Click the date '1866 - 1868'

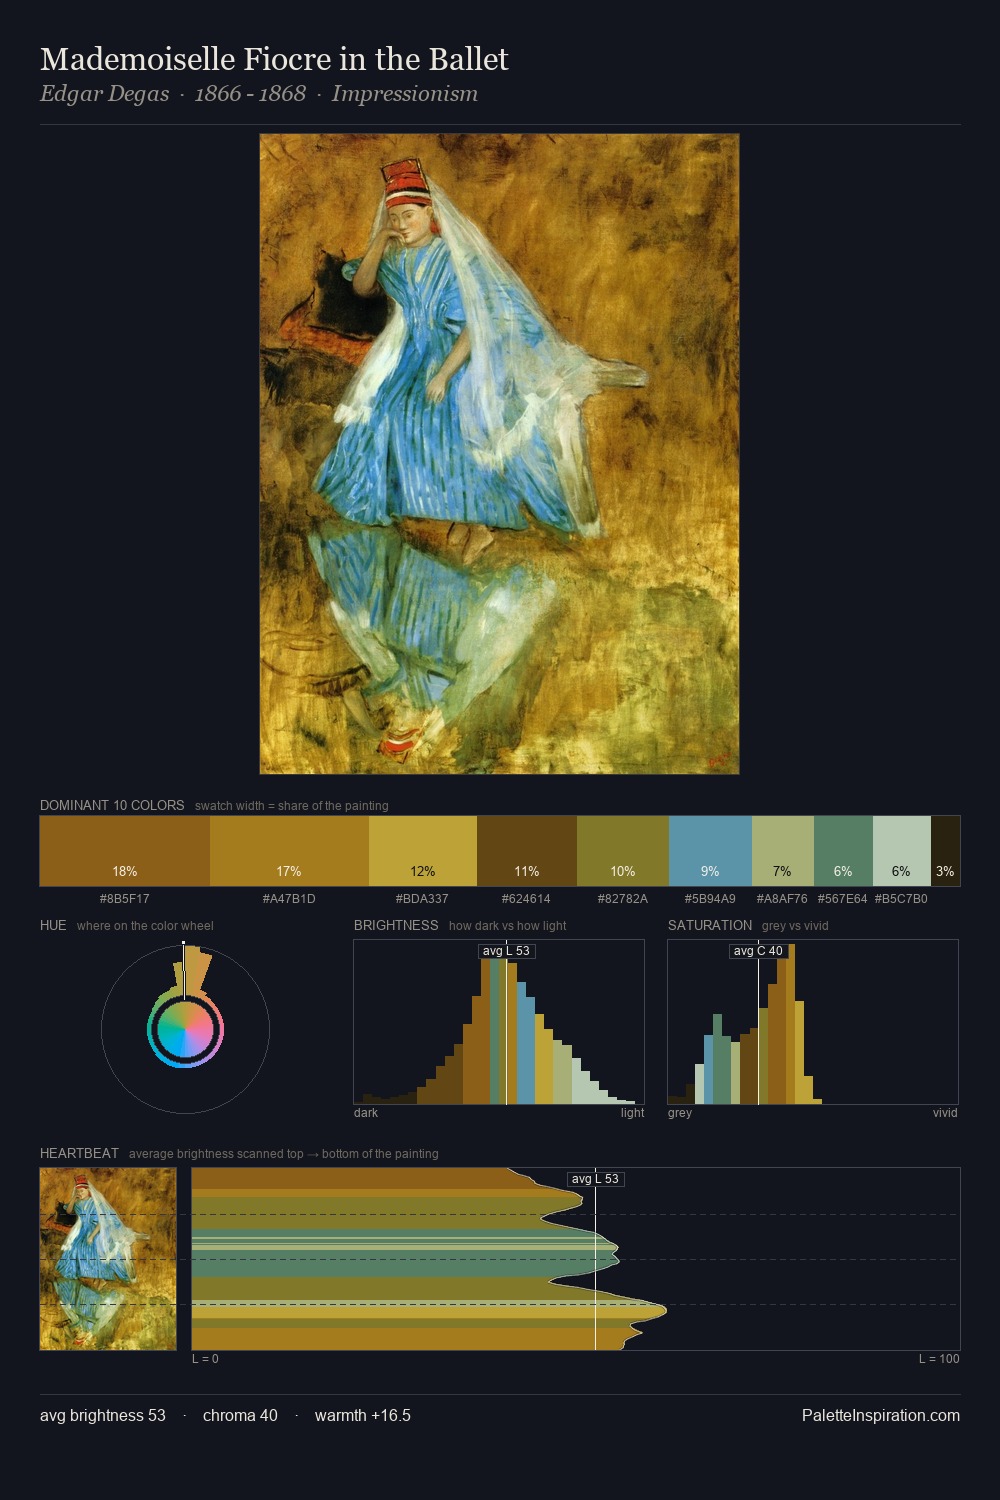pyautogui.click(x=250, y=94)
